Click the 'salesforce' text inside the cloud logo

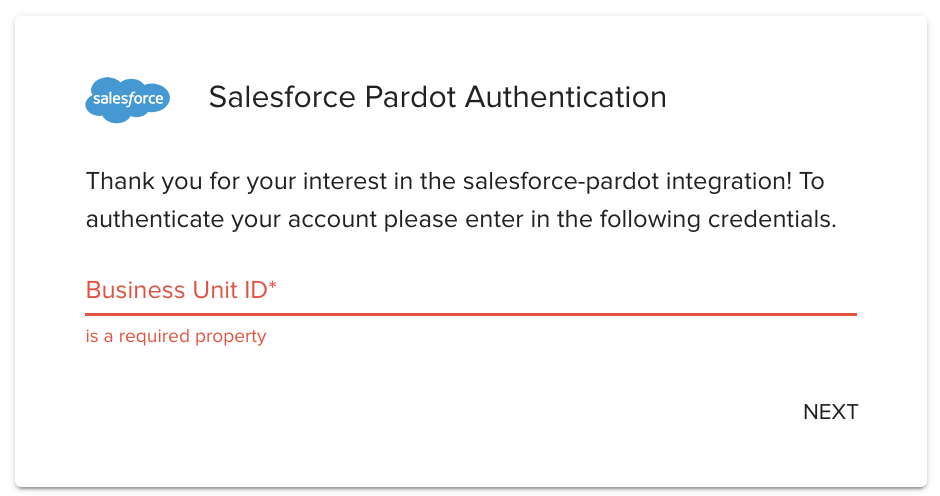point(128,100)
